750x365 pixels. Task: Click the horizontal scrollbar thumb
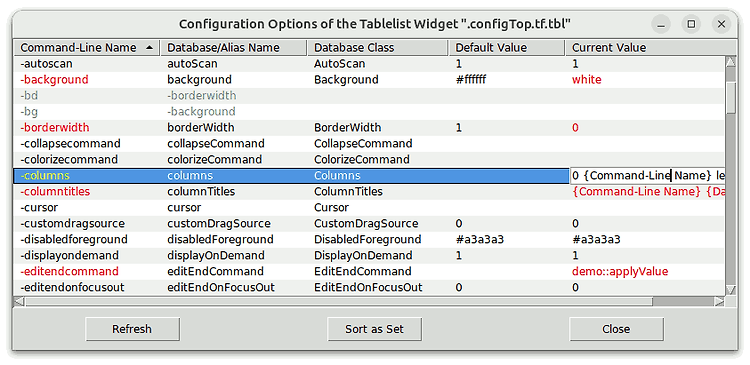click(340, 301)
